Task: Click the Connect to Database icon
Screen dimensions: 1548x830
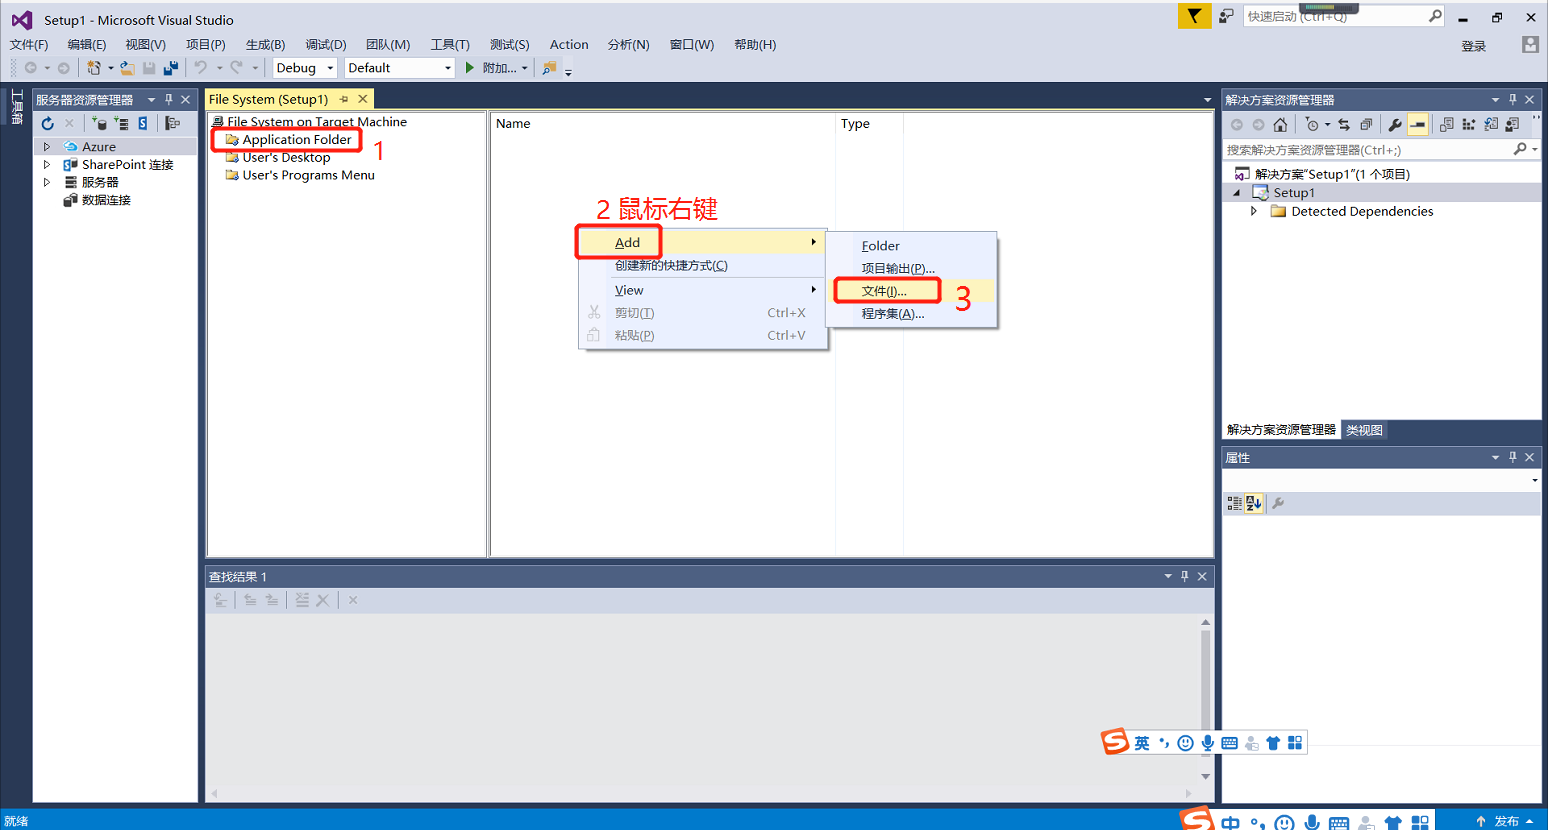Action: click(x=100, y=124)
